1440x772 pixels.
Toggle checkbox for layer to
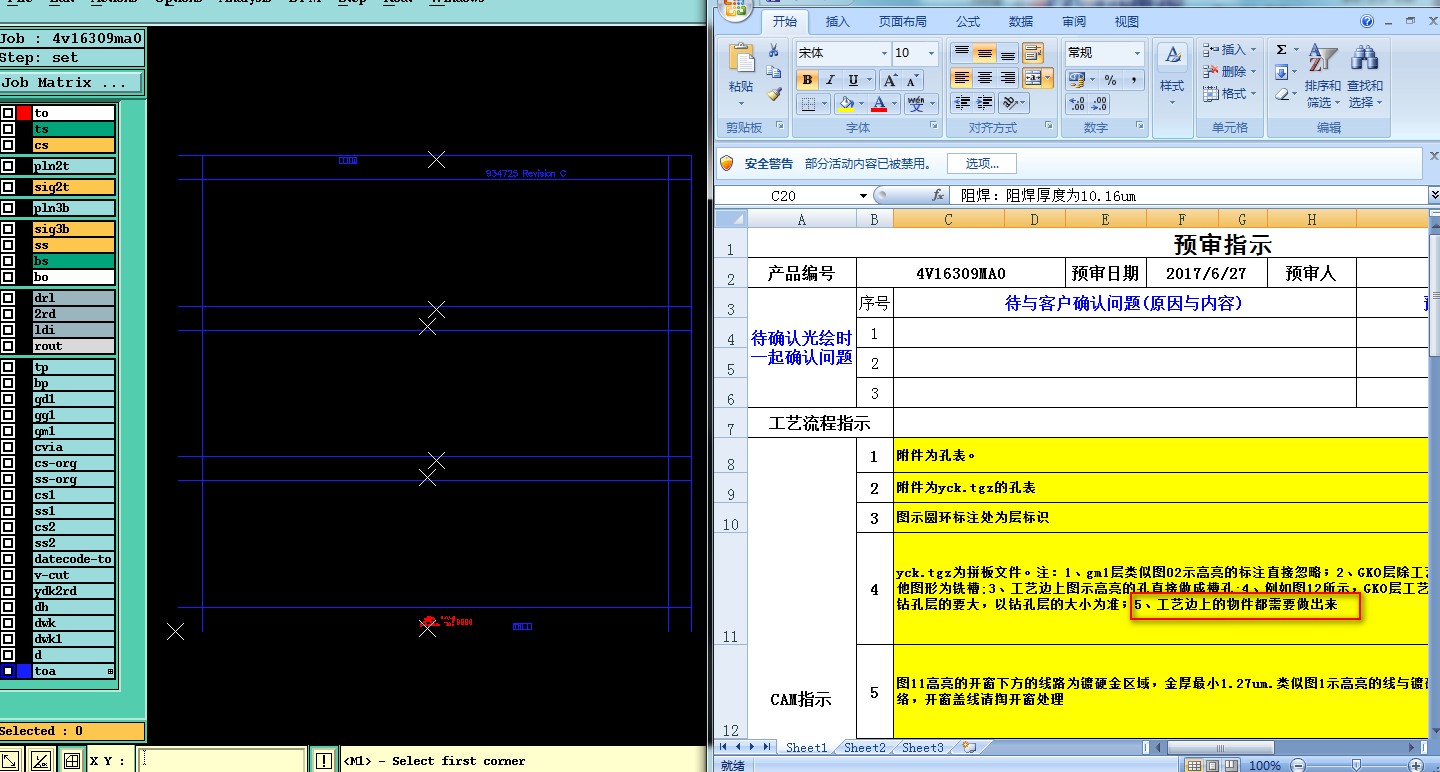coord(8,113)
